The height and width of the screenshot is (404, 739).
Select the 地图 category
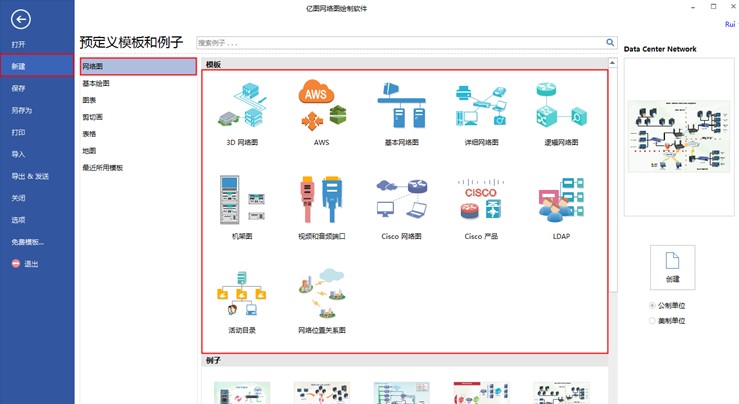tap(89, 151)
